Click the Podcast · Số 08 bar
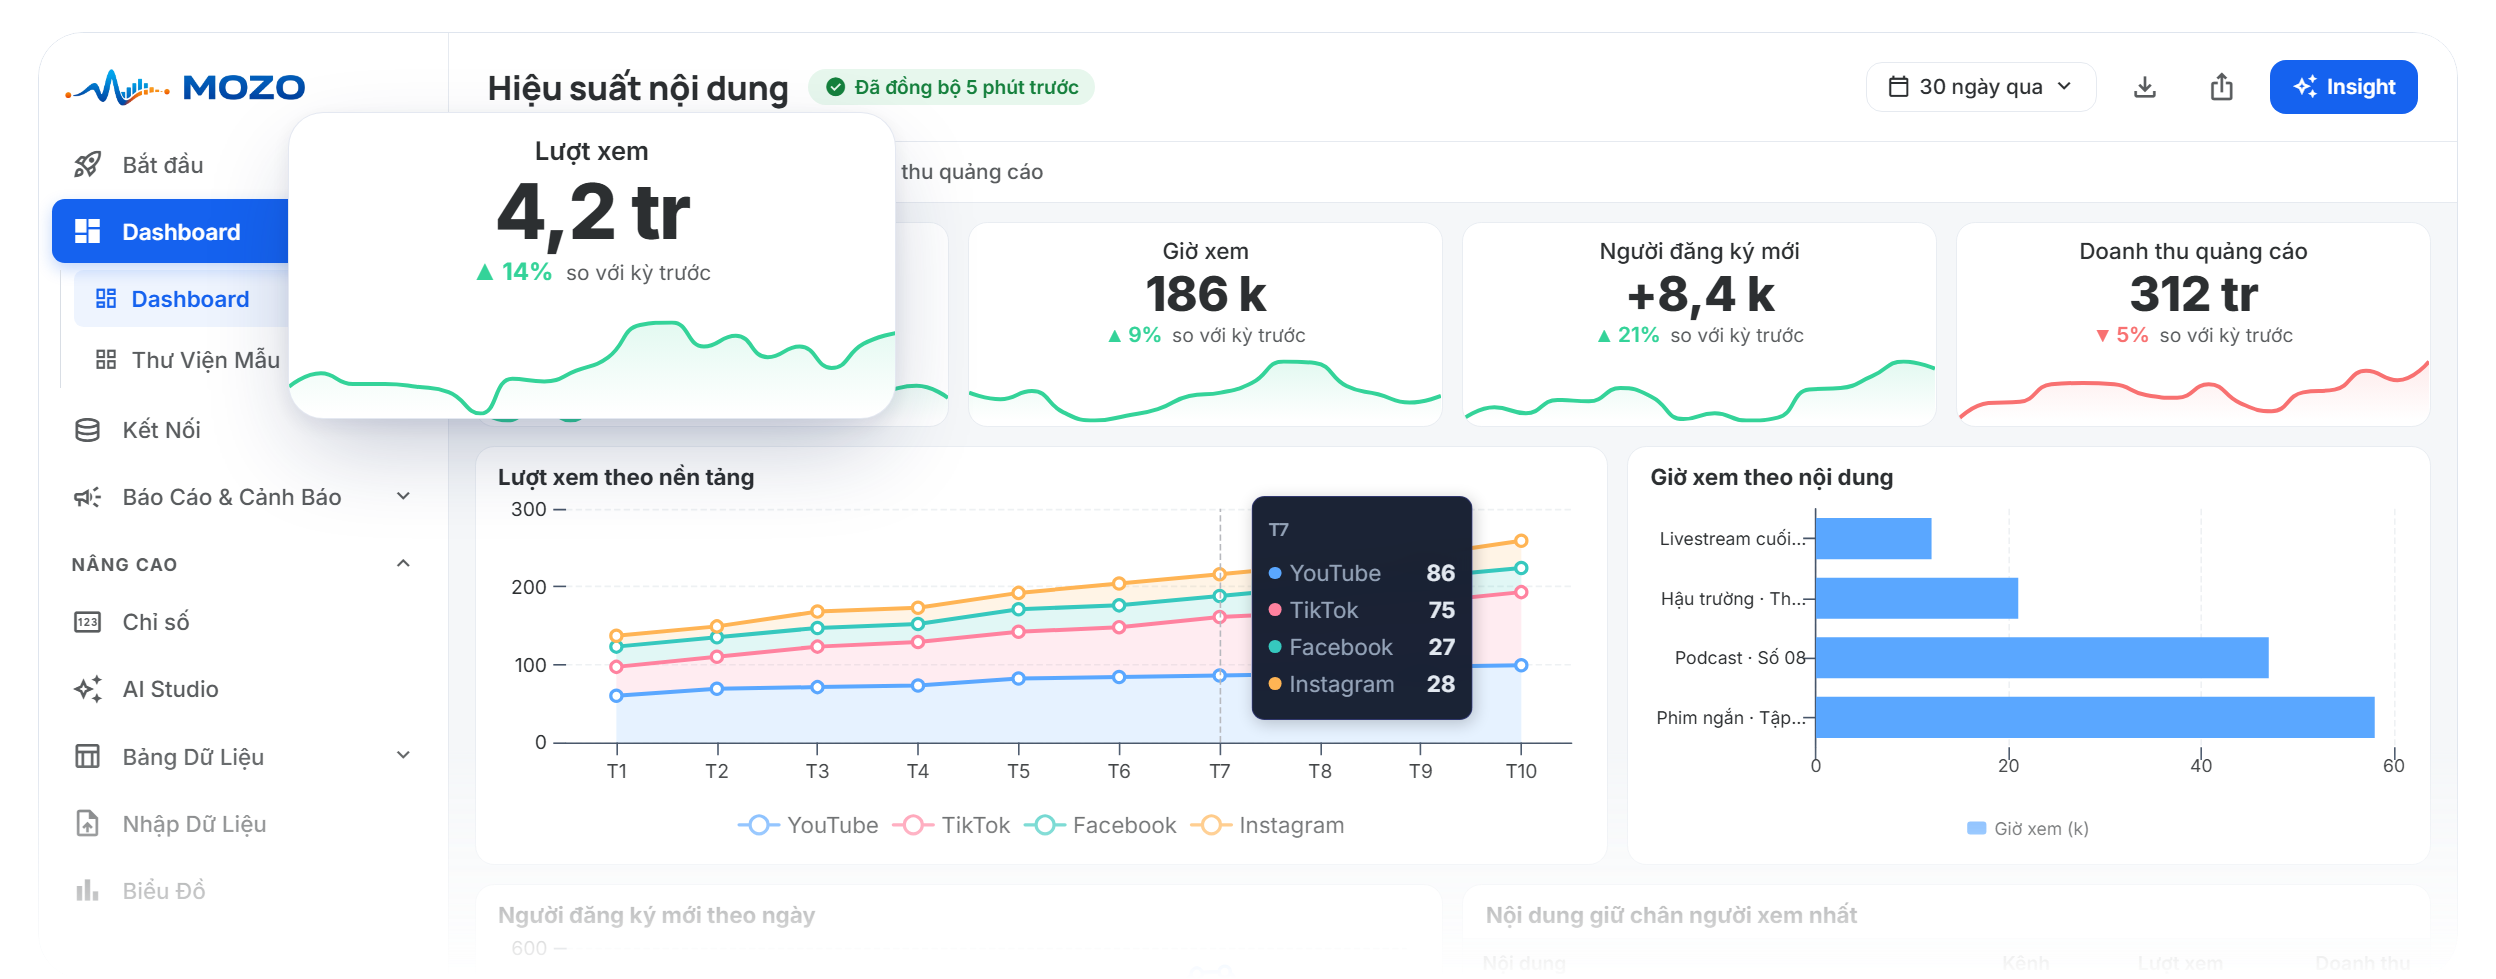This screenshot has width=2496, height=979. click(2042, 658)
